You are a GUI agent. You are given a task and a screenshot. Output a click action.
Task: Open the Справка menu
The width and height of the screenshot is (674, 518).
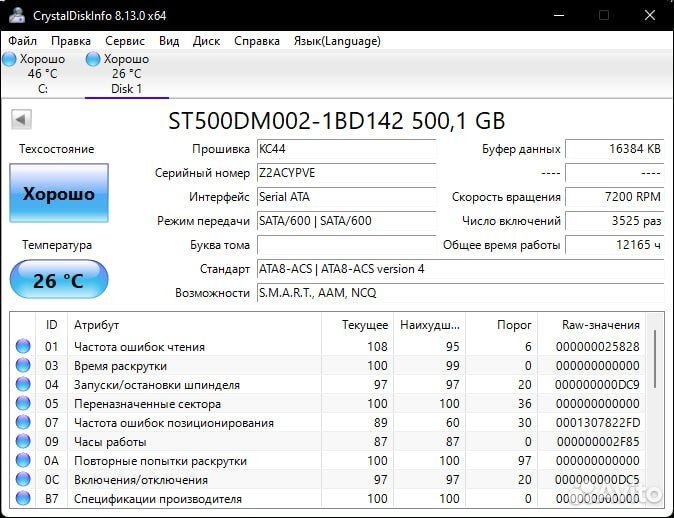tap(257, 41)
